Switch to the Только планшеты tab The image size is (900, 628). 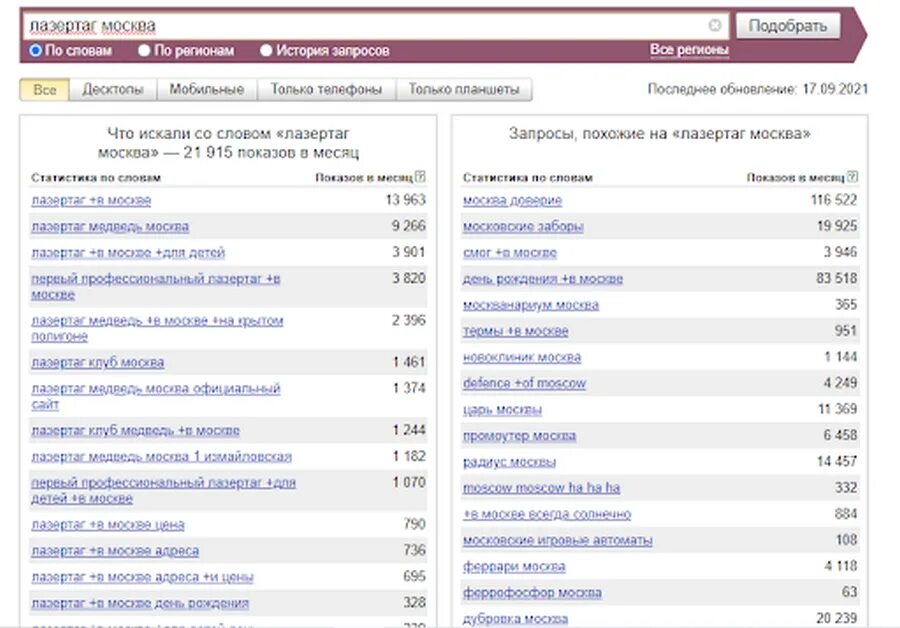coord(464,90)
